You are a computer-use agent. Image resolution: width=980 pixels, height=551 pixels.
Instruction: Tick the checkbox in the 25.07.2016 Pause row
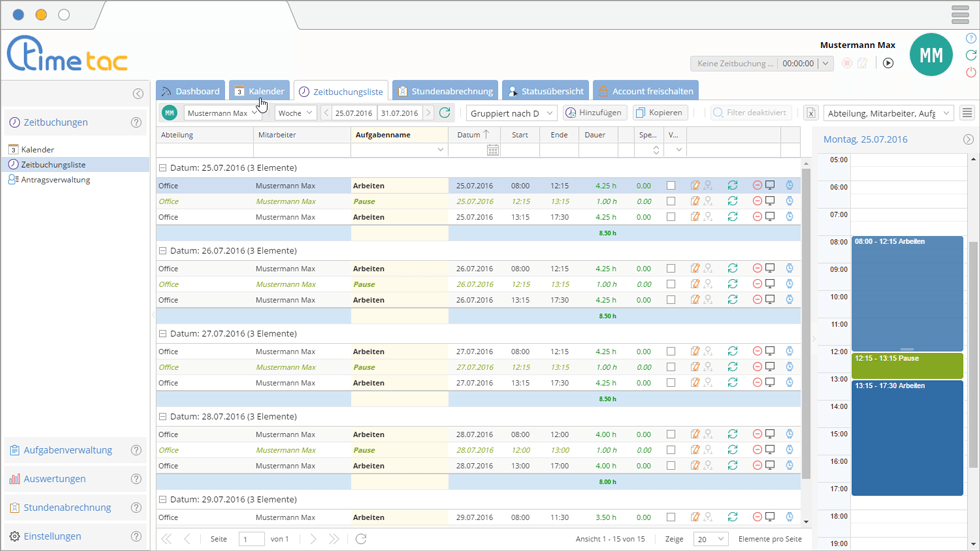[671, 201]
